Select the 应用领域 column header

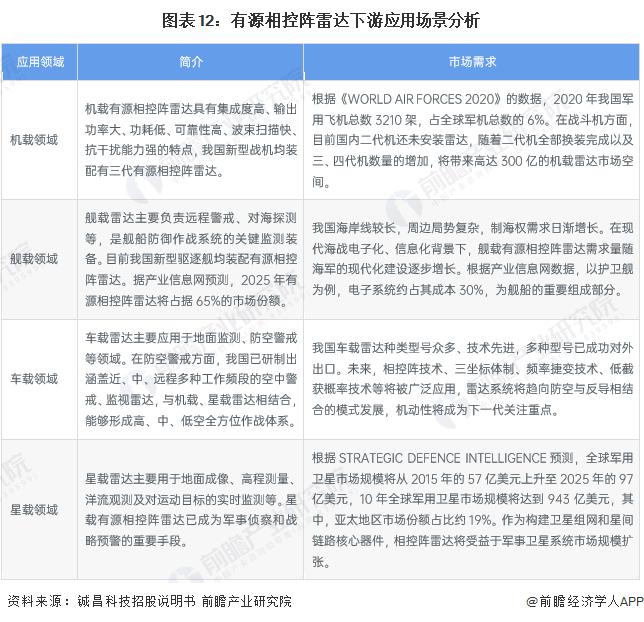click(40, 62)
